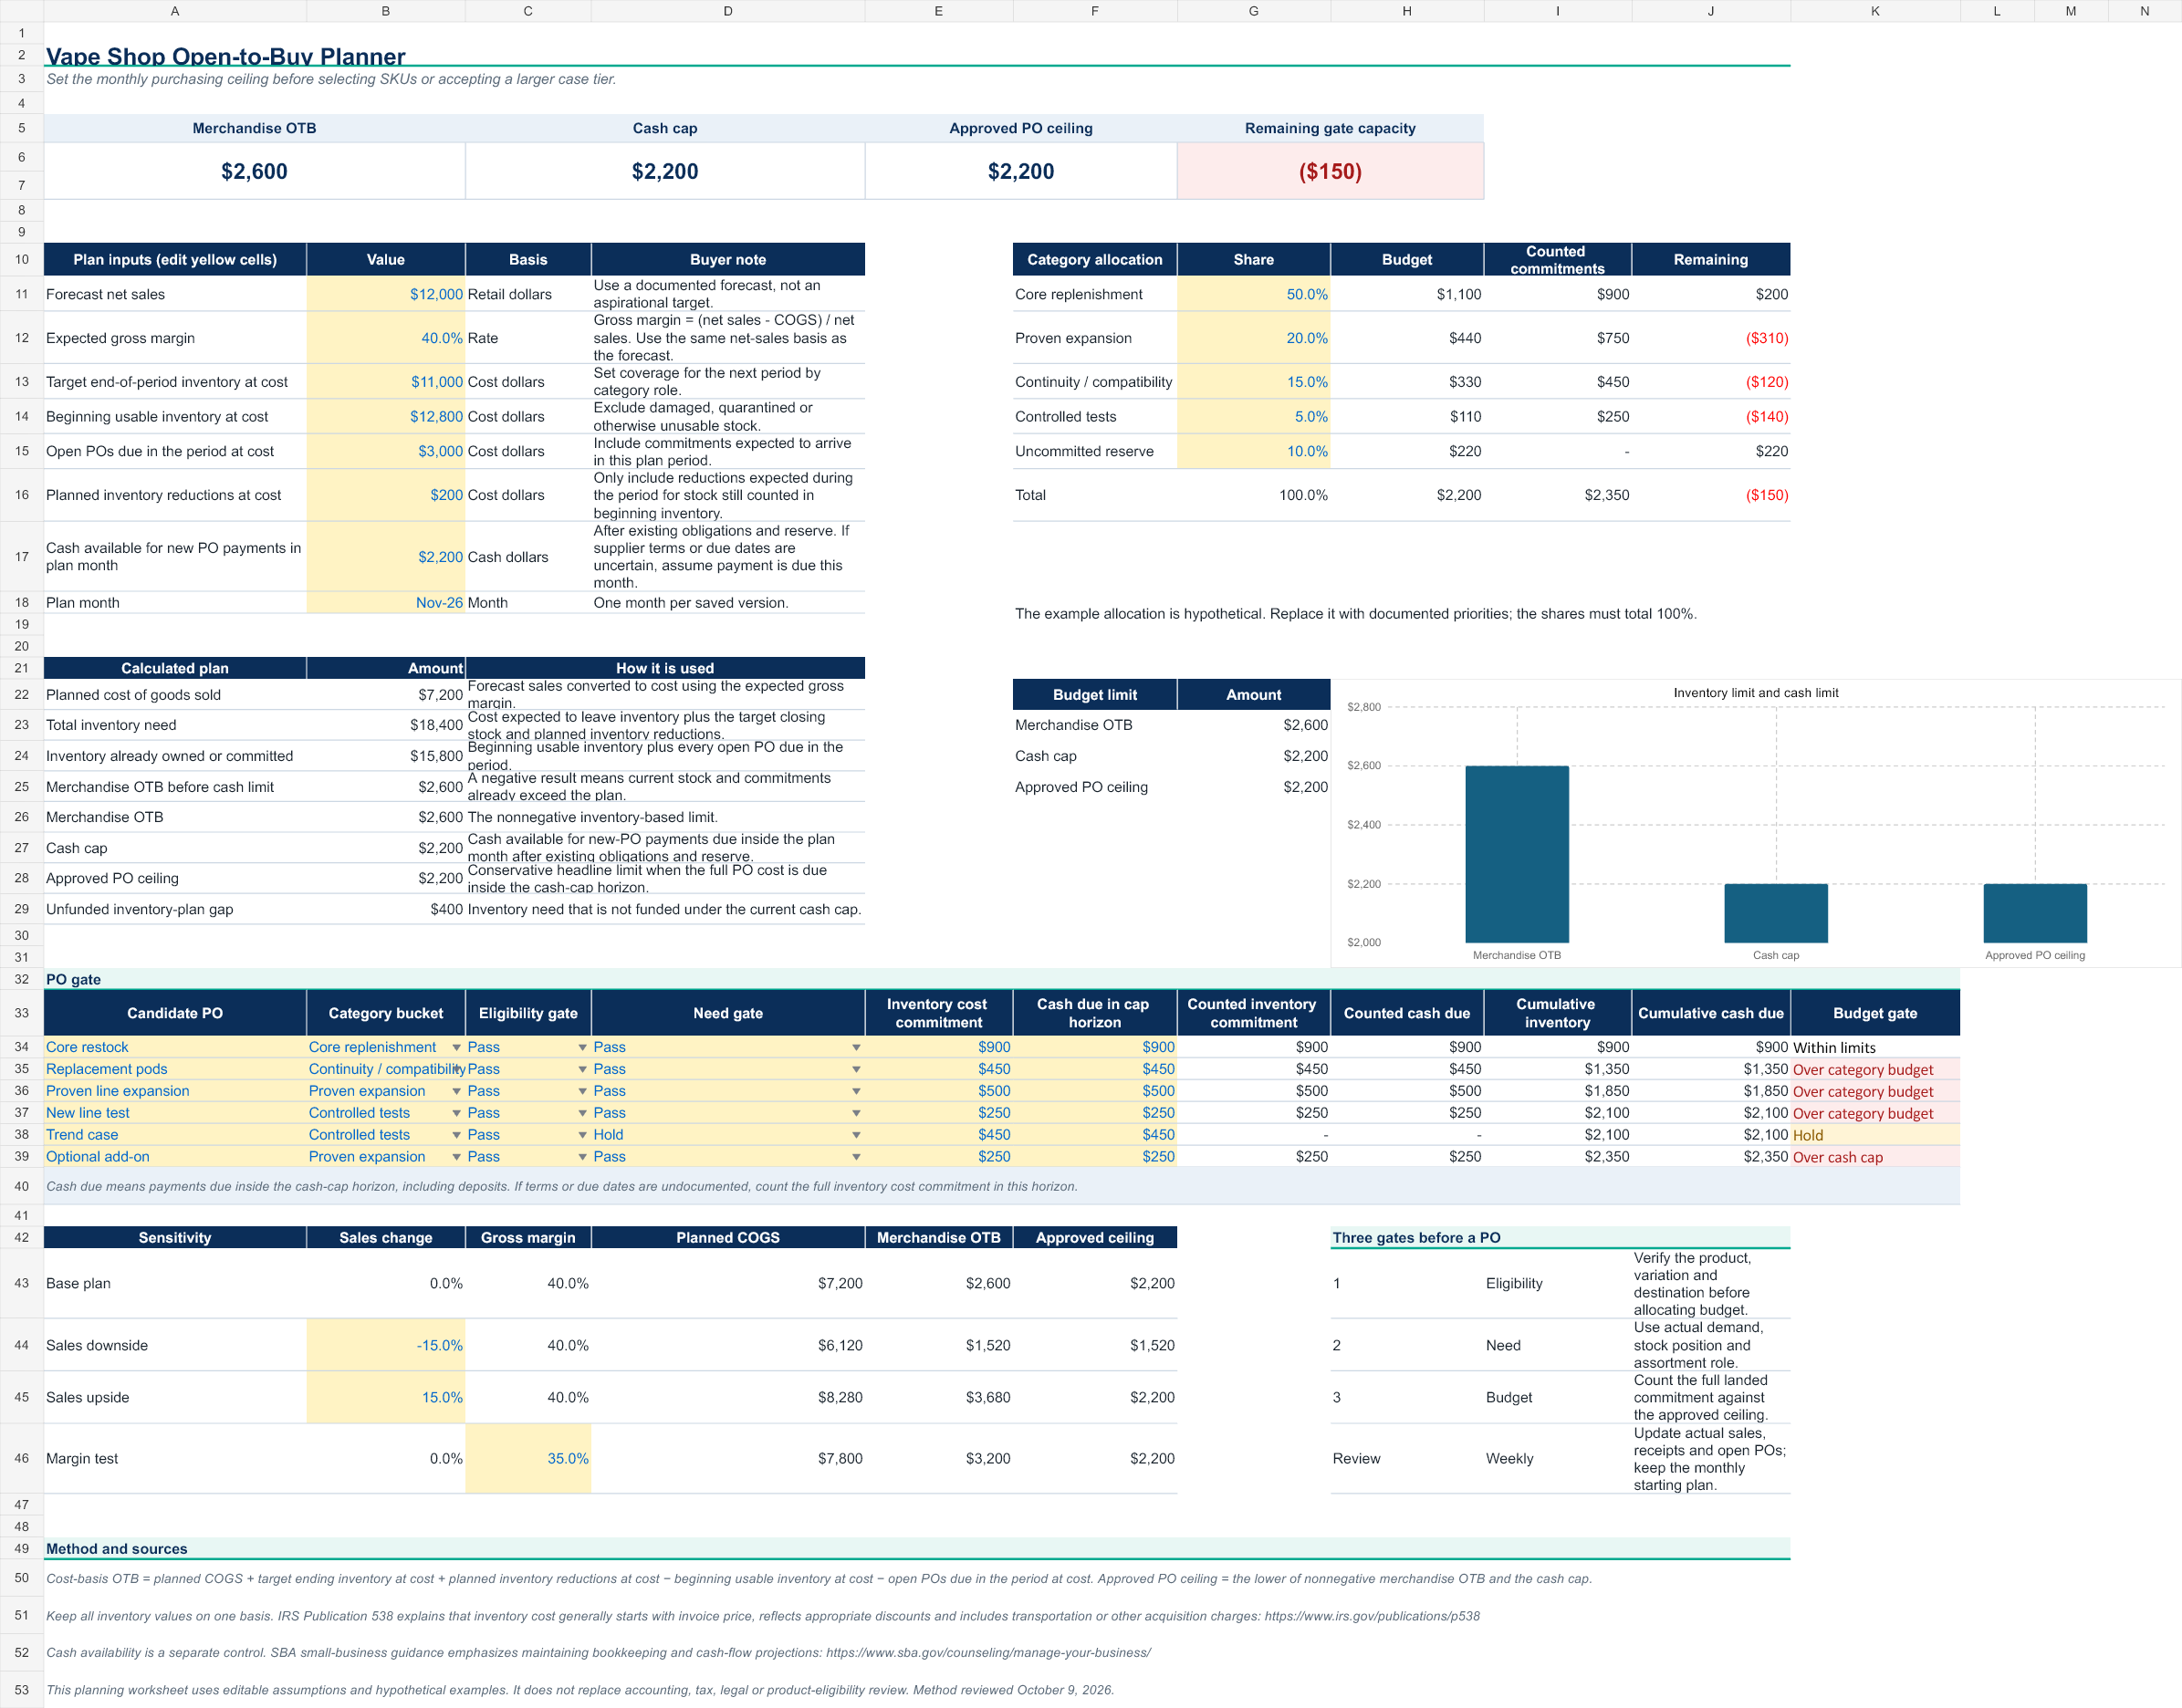Select the Margin test 35.0% cell

(528, 1458)
